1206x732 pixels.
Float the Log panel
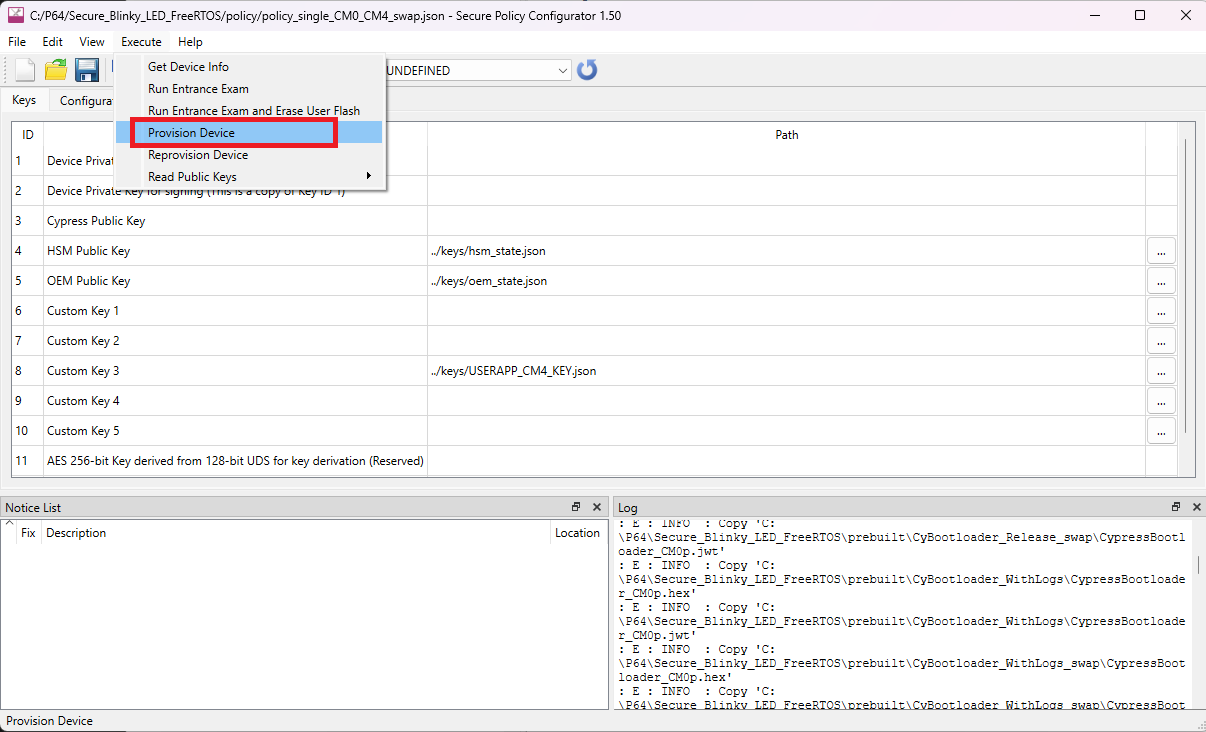point(1176,508)
